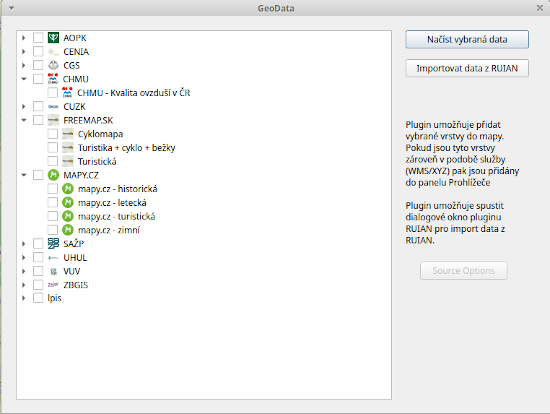Click the CGS source icon
The image size is (550, 414).
pos(53,65)
